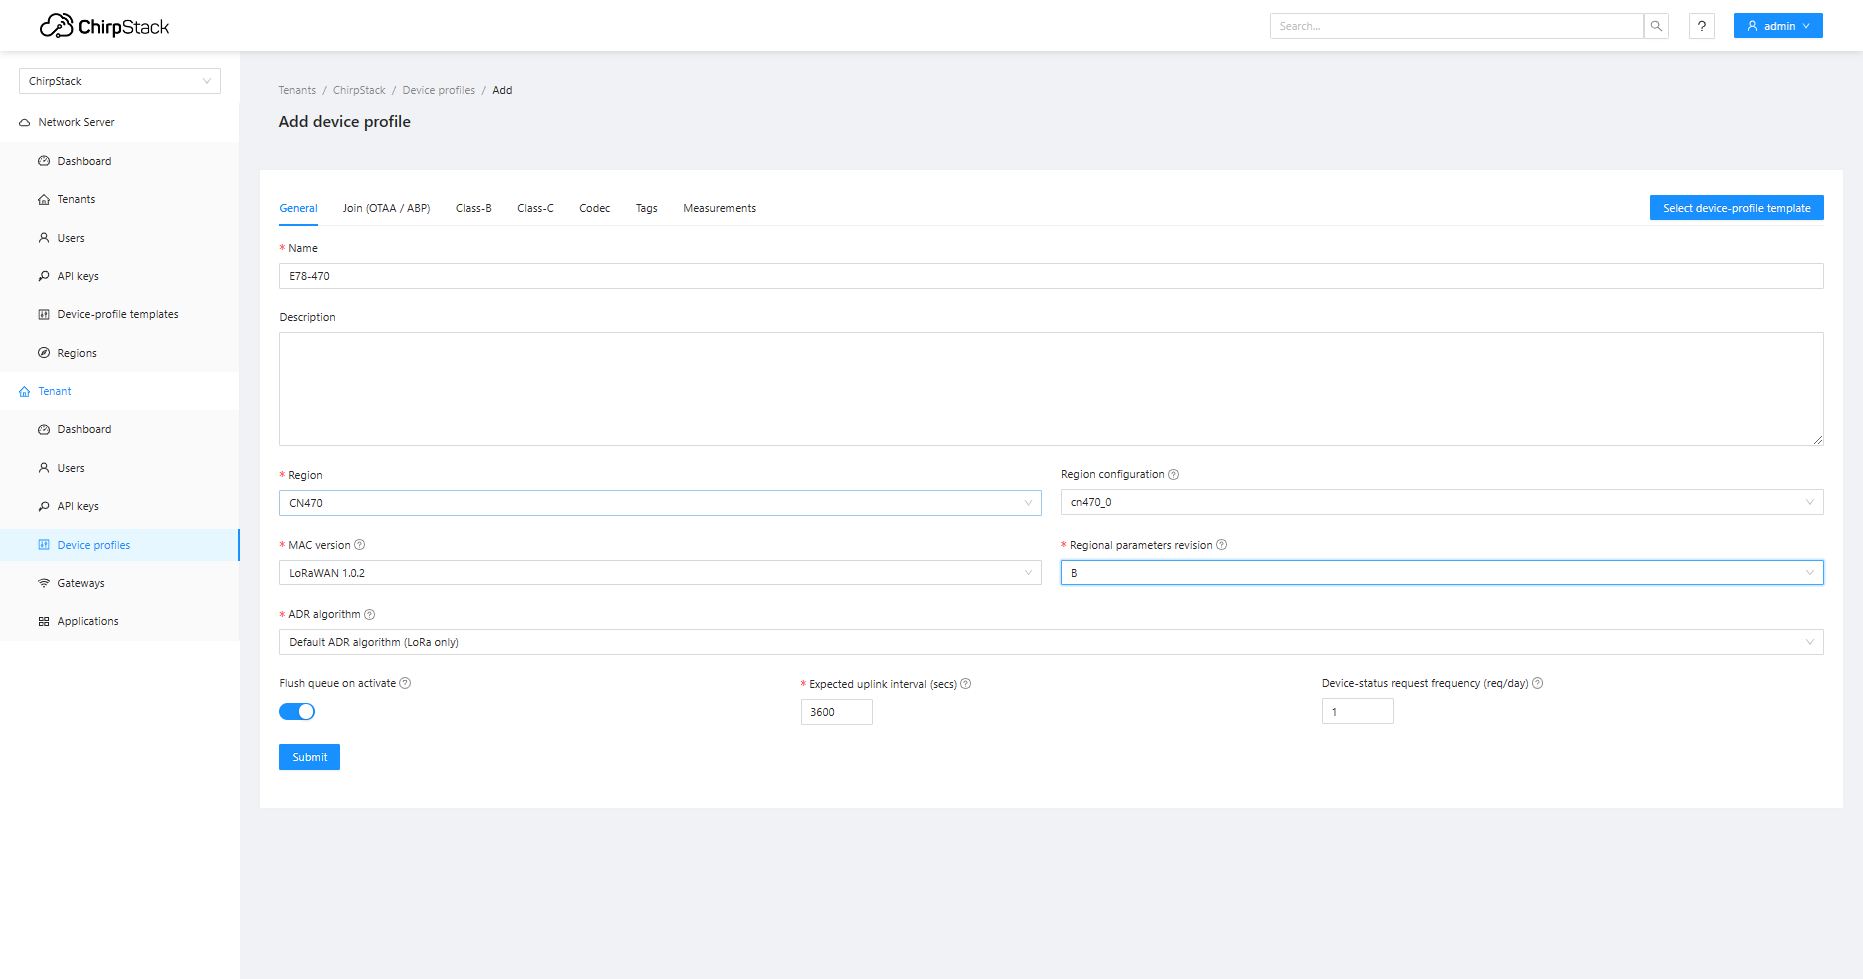Switch to the Codec tab
The width and height of the screenshot is (1863, 979).
[594, 208]
